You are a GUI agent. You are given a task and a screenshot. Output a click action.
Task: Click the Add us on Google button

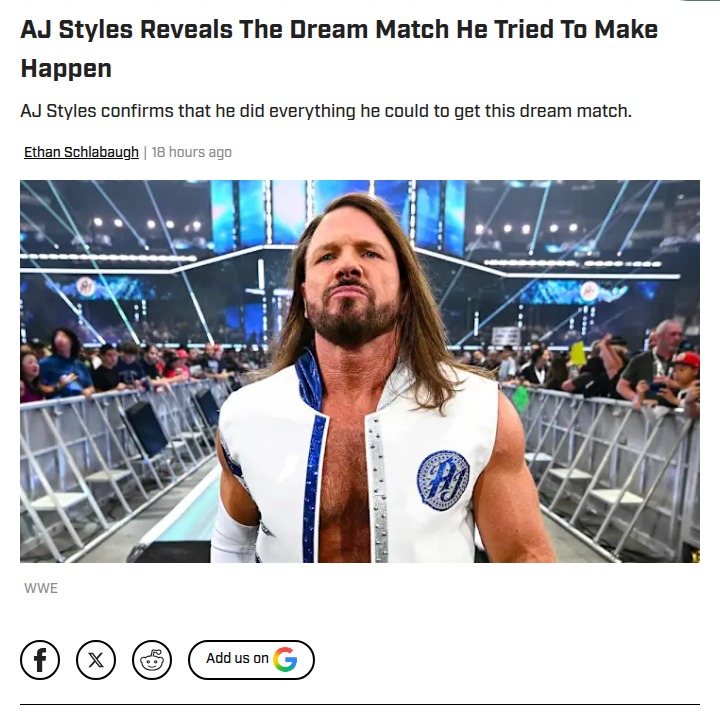pos(251,660)
